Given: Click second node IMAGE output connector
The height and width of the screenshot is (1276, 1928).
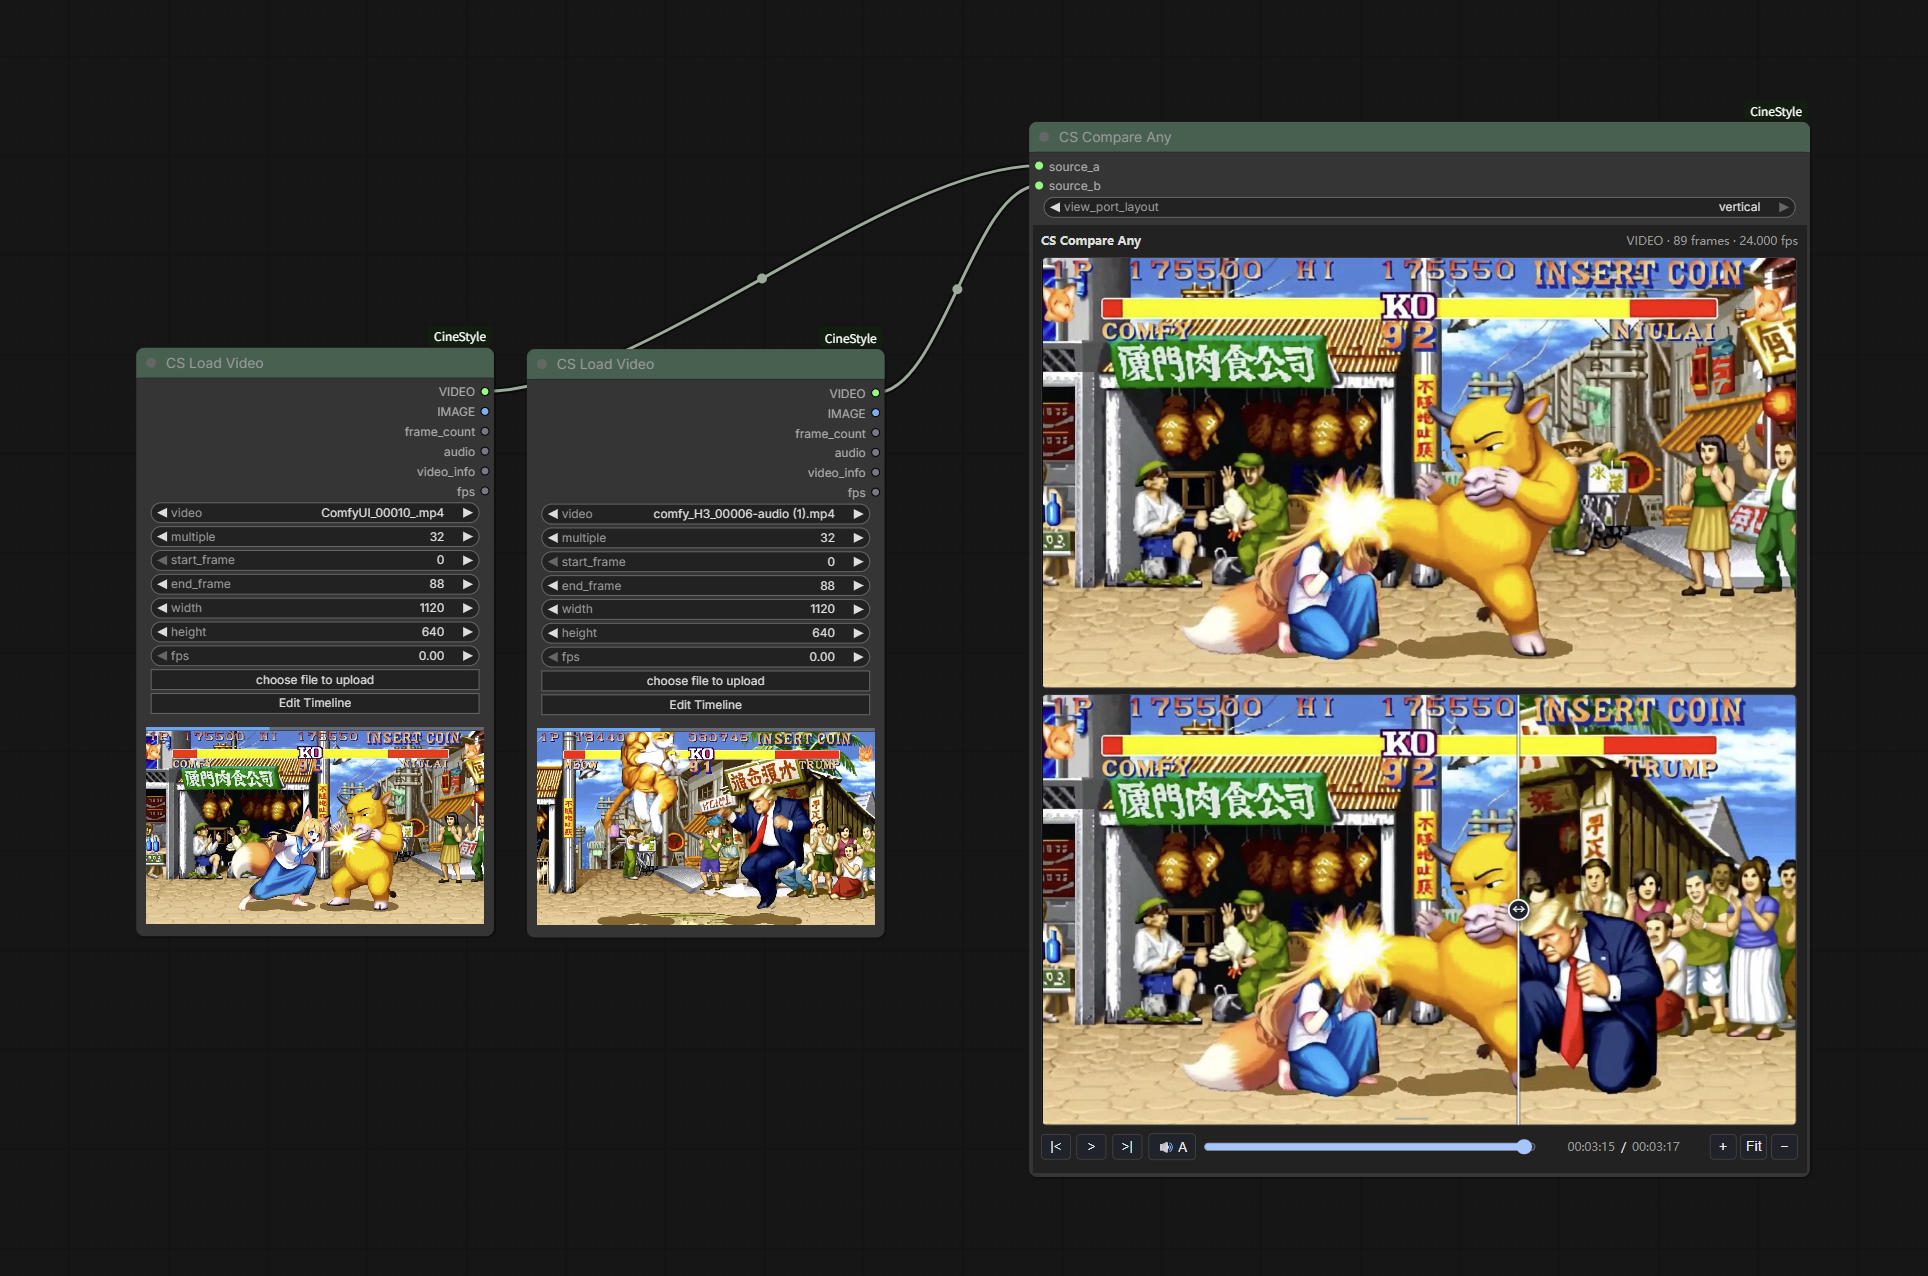Looking at the screenshot, I should point(876,413).
